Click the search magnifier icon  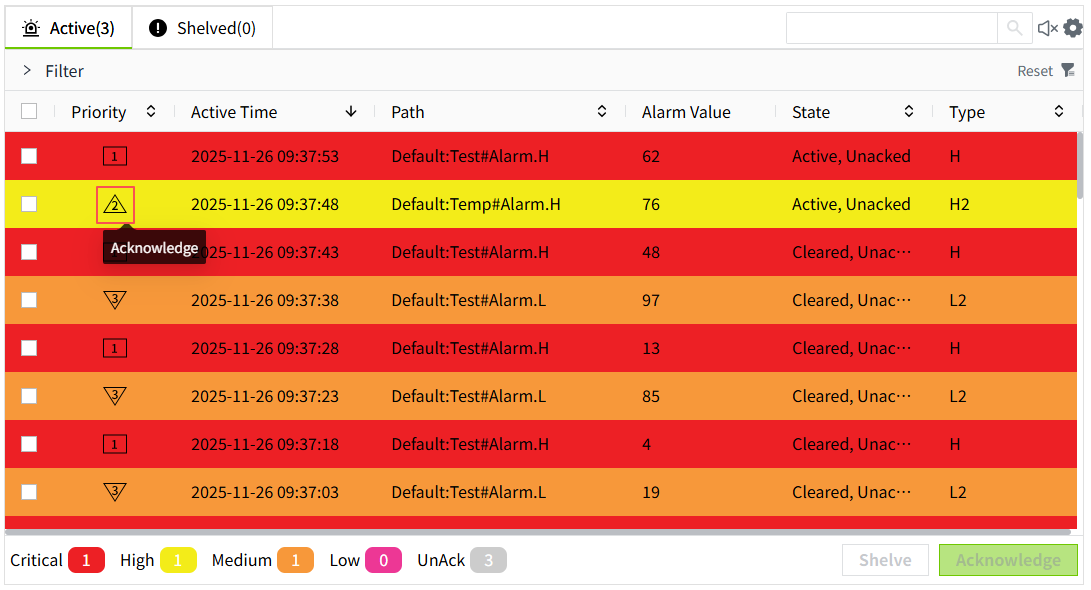click(1014, 28)
